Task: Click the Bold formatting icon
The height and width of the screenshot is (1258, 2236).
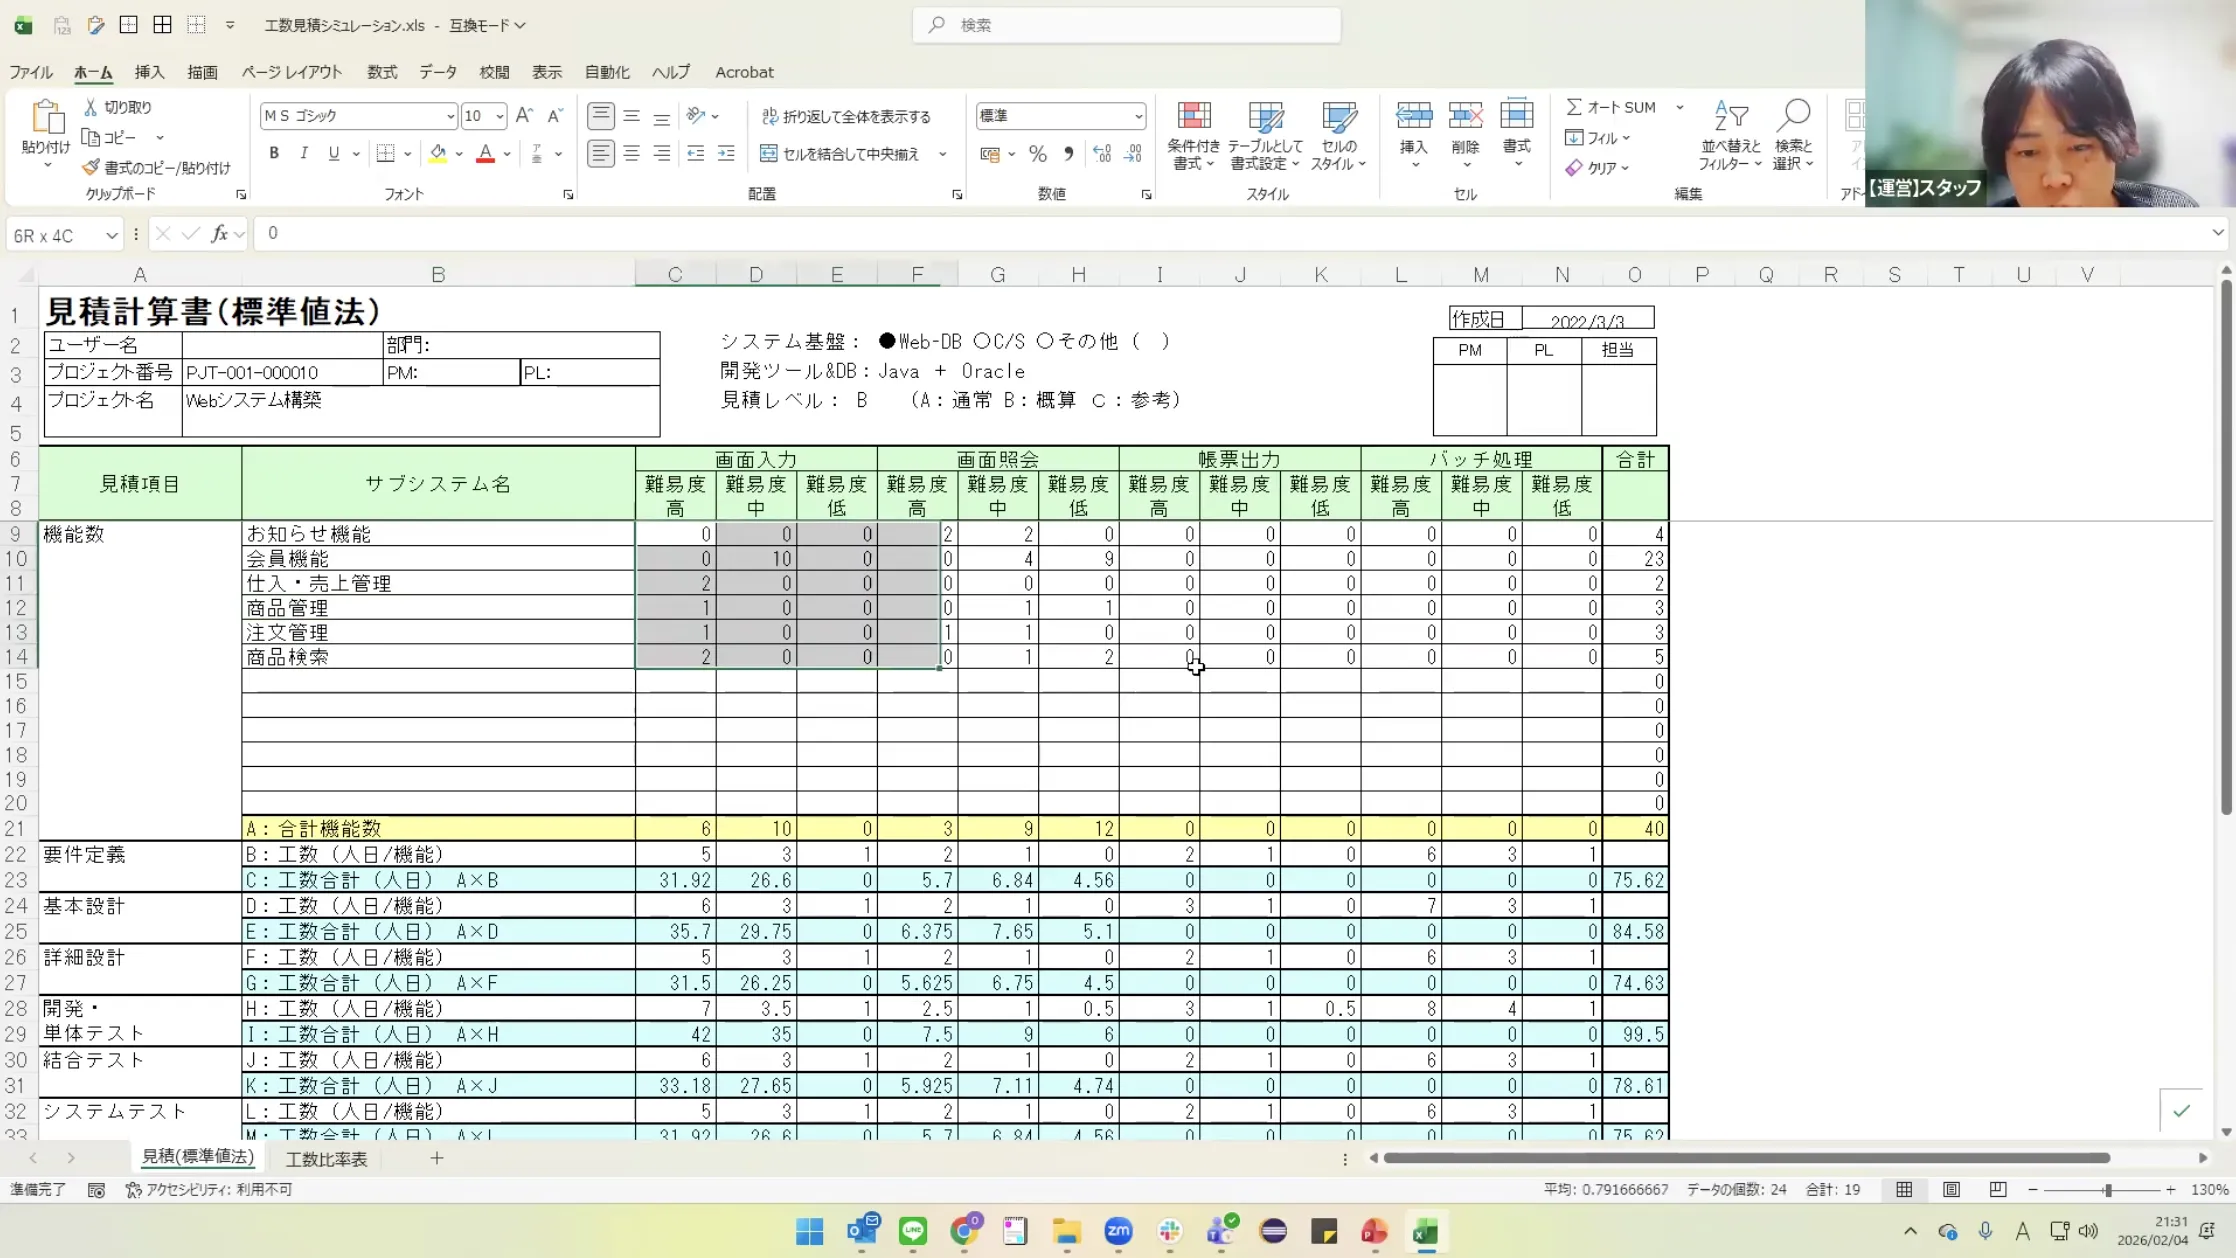Action: click(x=274, y=153)
